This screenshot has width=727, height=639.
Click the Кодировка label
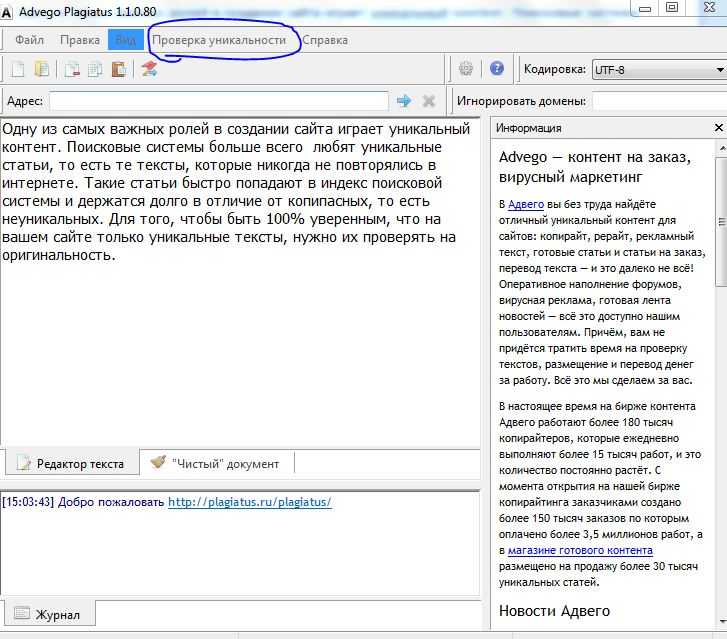click(555, 69)
